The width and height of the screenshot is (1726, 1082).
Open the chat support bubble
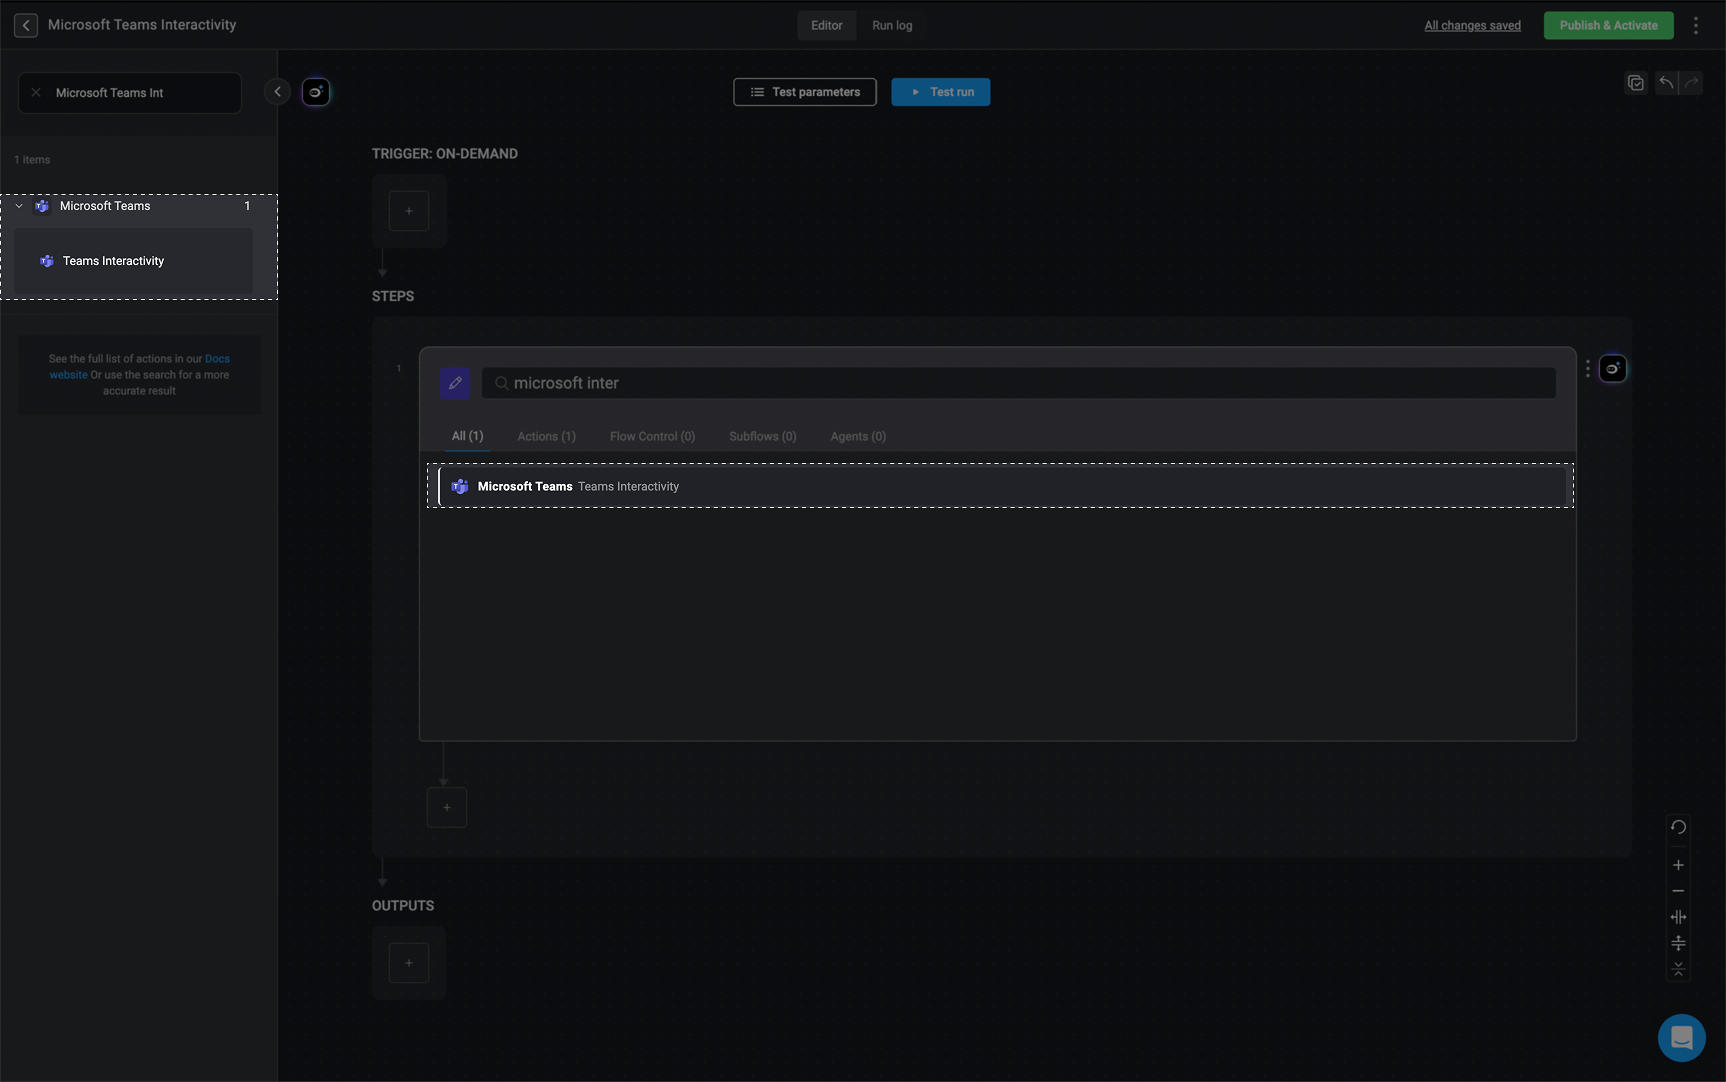(x=1682, y=1038)
